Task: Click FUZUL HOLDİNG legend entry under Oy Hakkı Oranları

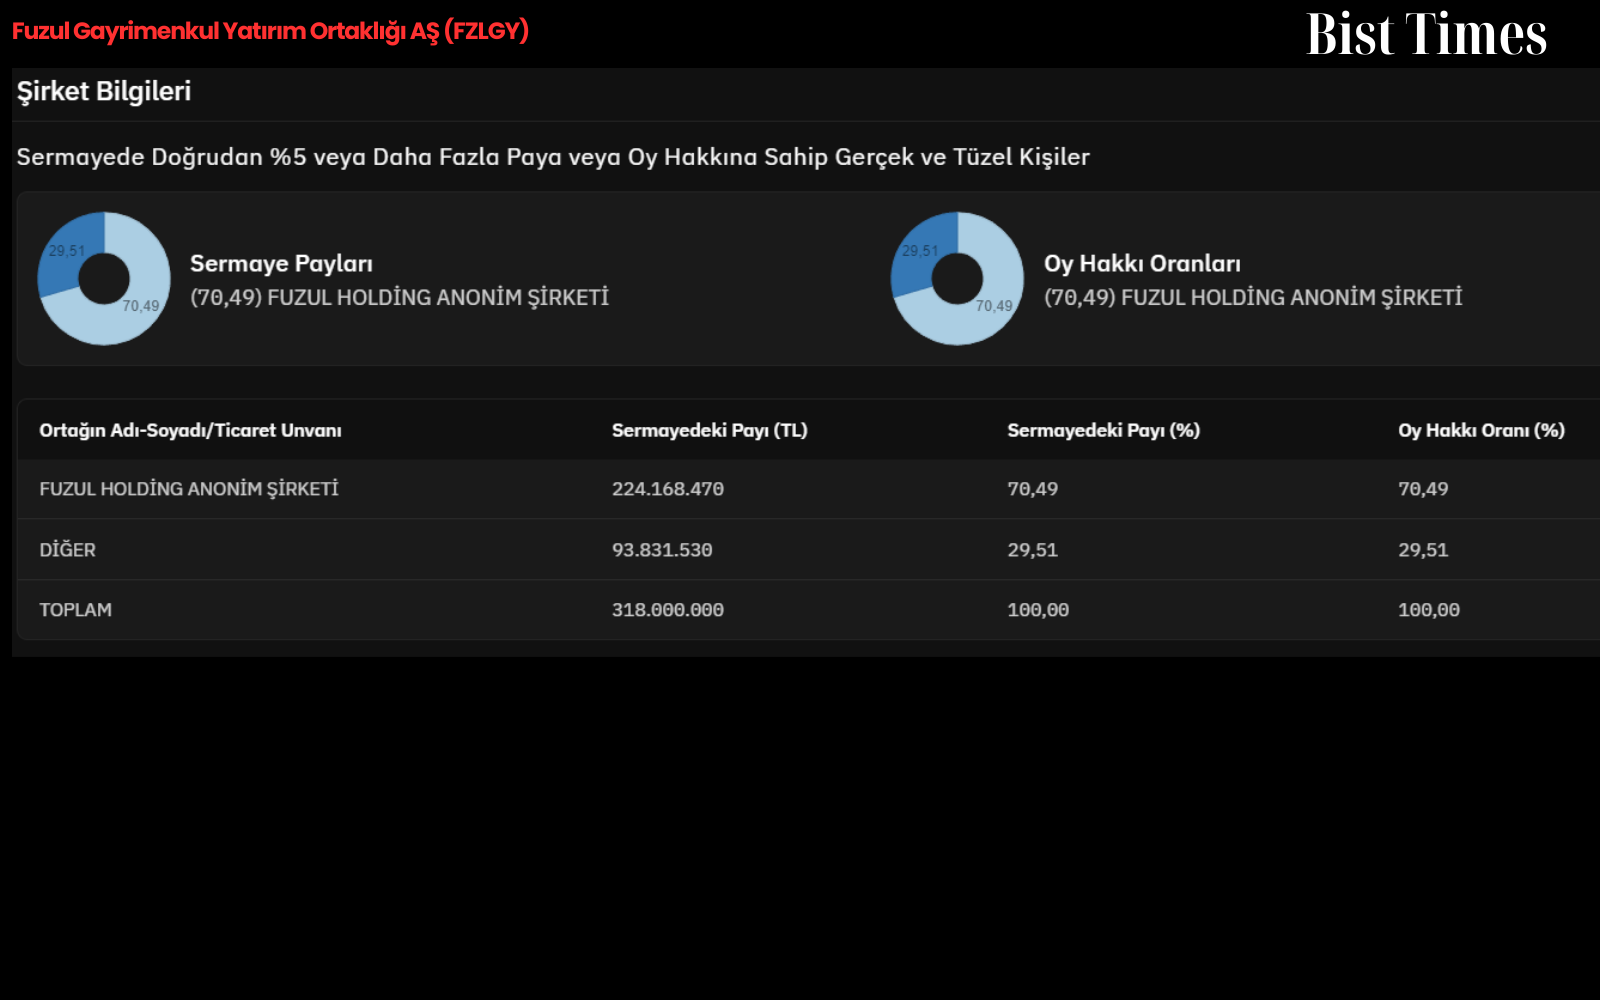Action: coord(1253,297)
